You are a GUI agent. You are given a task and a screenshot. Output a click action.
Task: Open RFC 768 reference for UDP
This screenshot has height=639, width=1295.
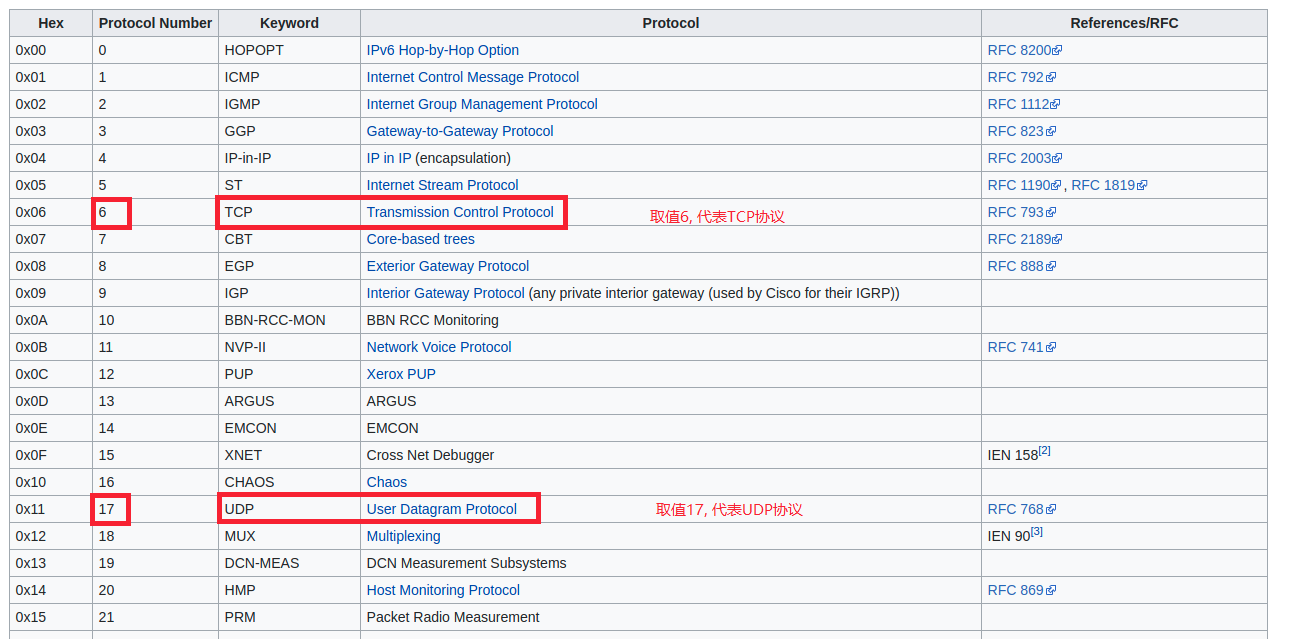tap(1021, 509)
